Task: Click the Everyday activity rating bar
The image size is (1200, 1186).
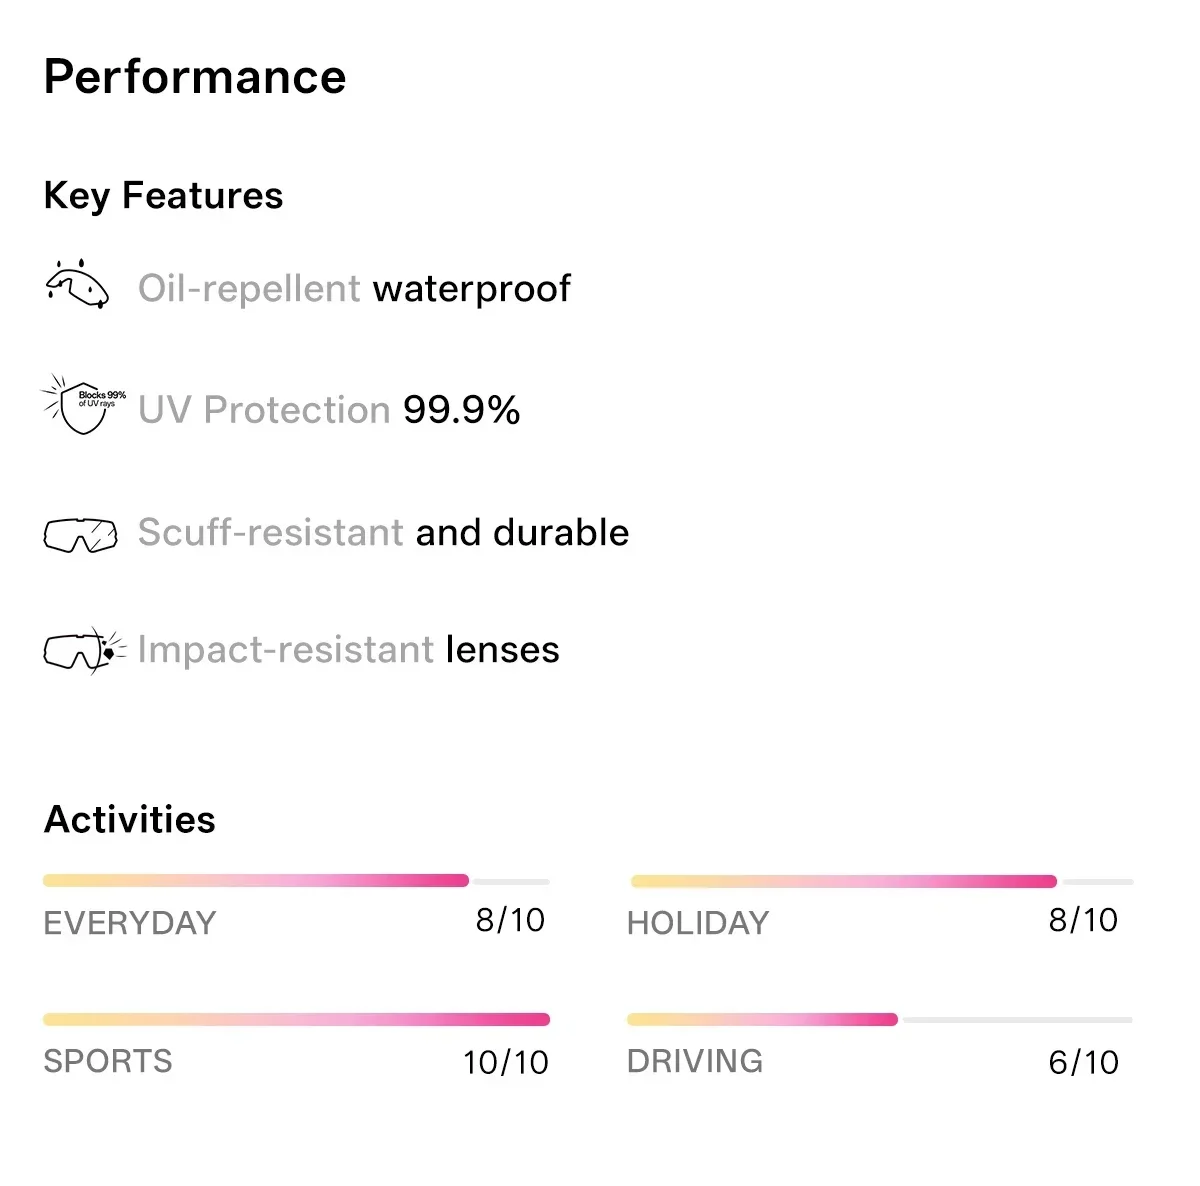Action: (x=296, y=881)
